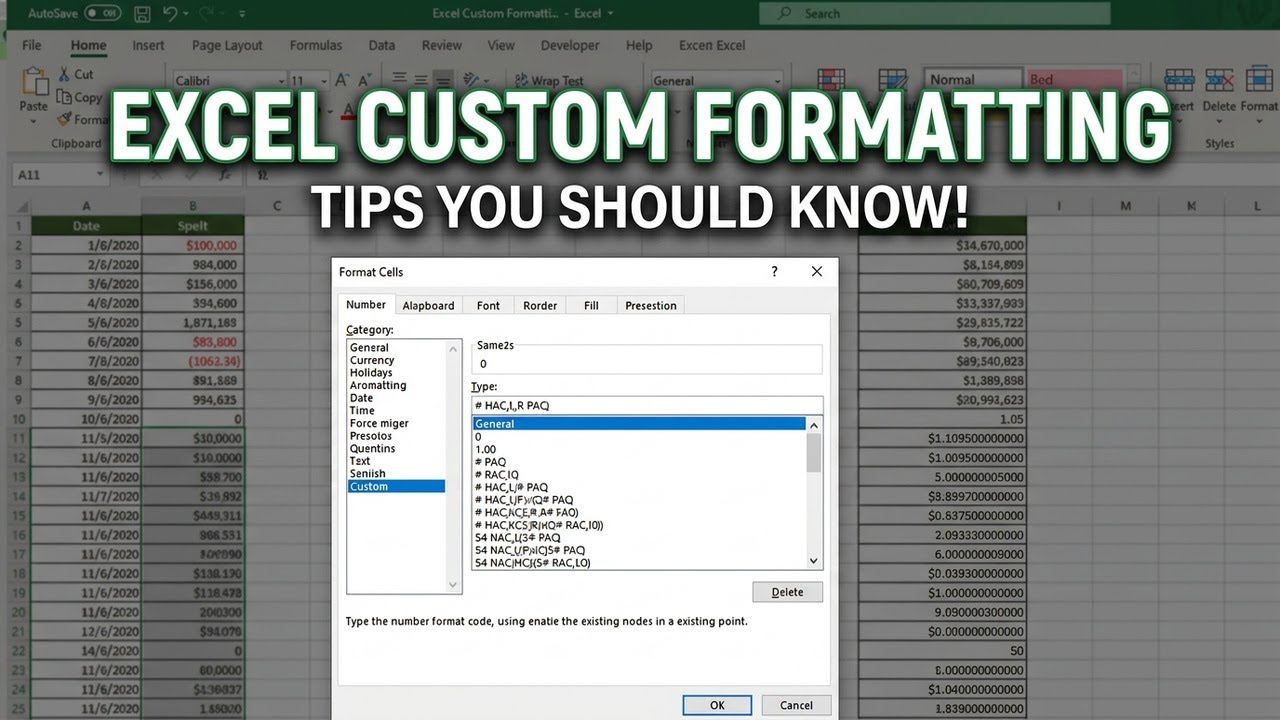This screenshot has width=1280, height=720.
Task: Click the middle align icon in ribbon
Action: click(x=421, y=80)
